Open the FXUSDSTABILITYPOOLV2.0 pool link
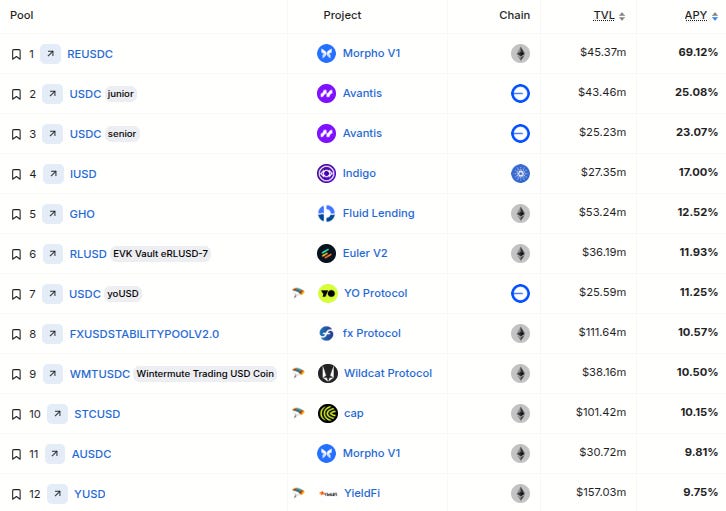 [144, 334]
